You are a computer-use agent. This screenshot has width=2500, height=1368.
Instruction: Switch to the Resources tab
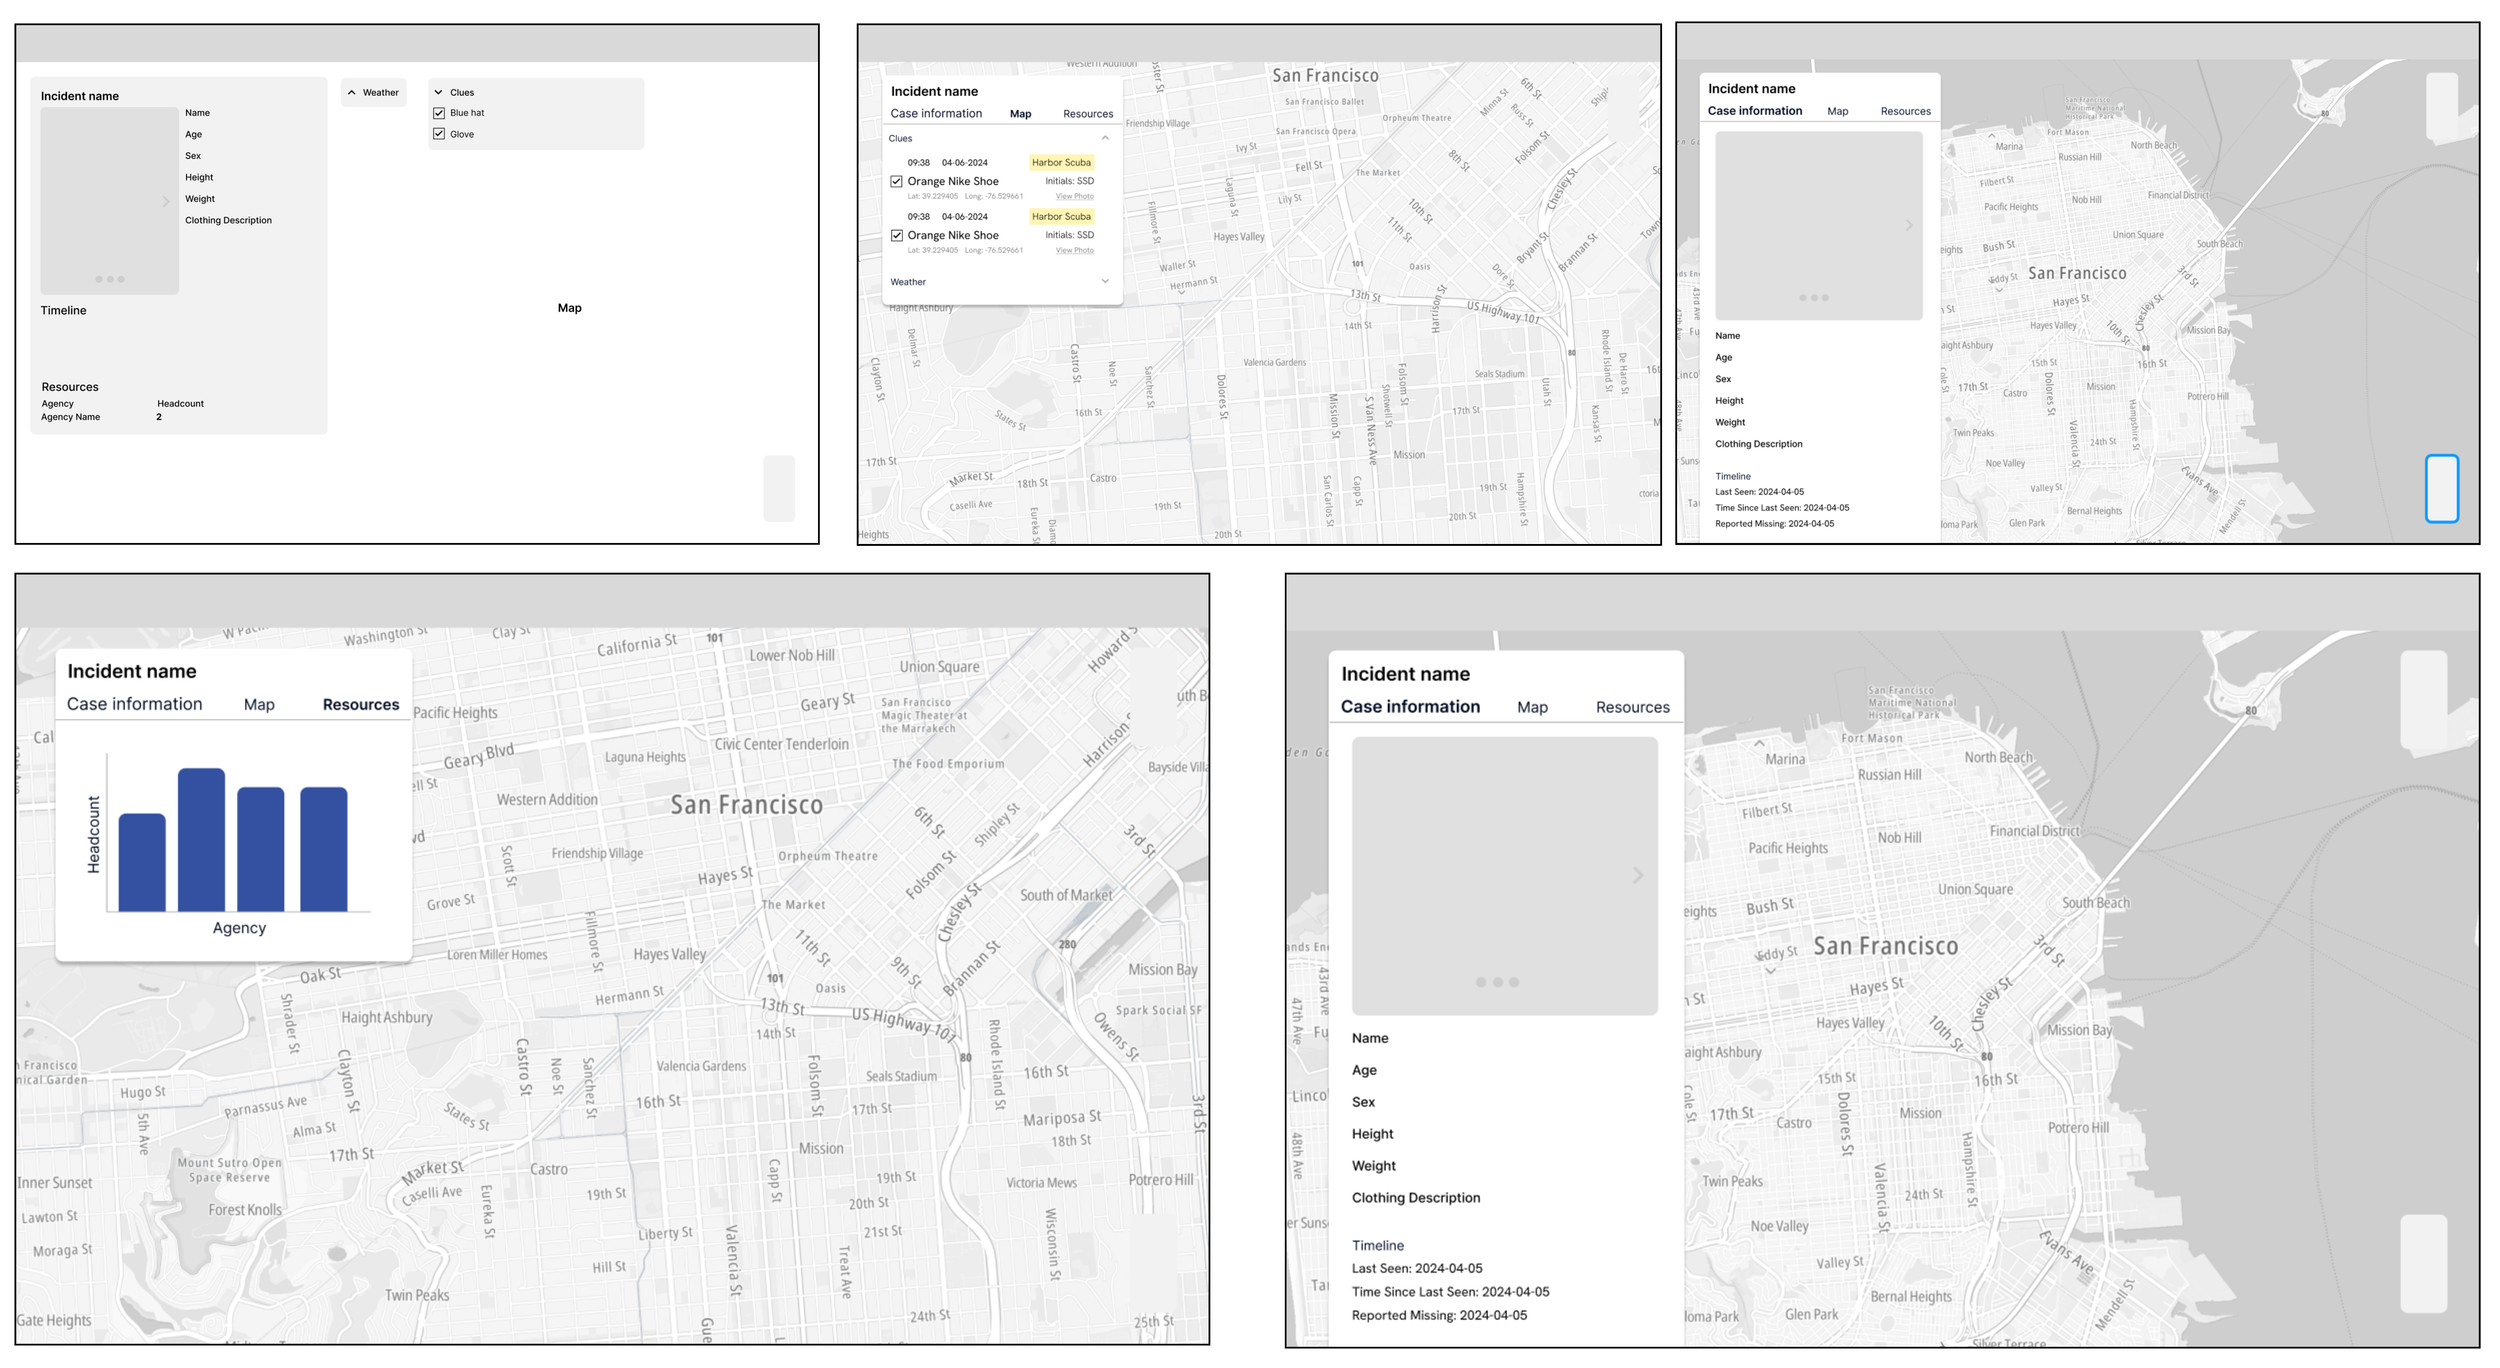point(360,704)
